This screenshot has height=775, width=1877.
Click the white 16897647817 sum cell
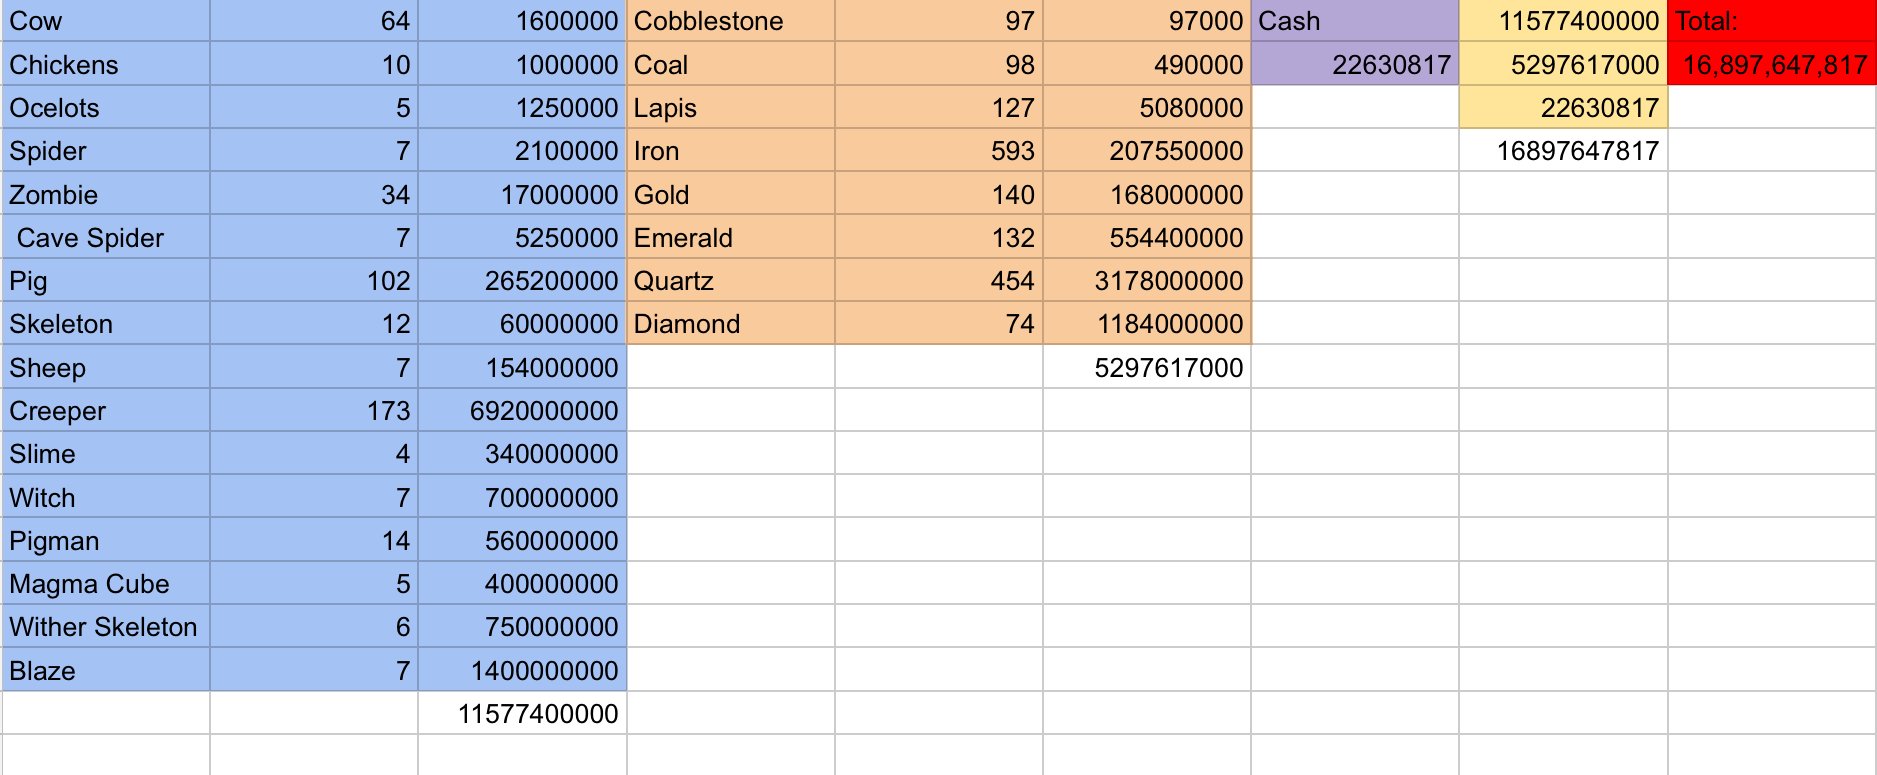(1563, 151)
